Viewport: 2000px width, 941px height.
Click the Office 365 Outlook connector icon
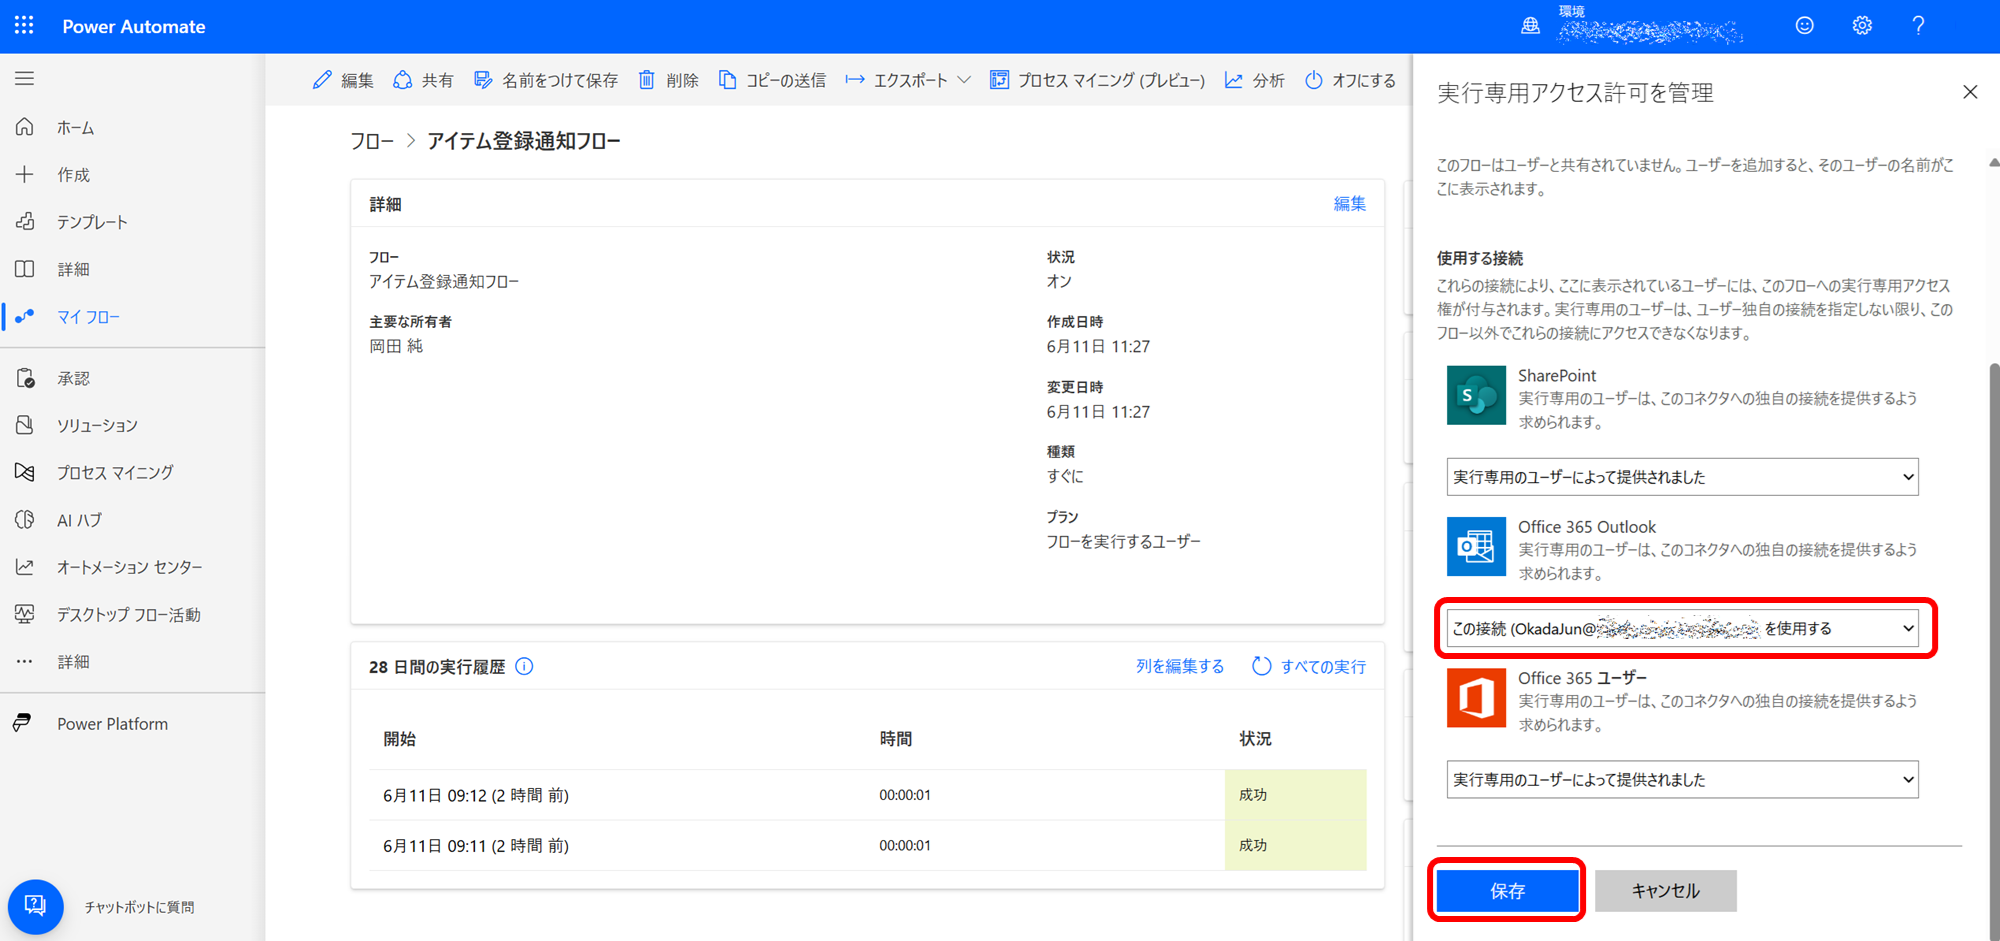tap(1476, 546)
